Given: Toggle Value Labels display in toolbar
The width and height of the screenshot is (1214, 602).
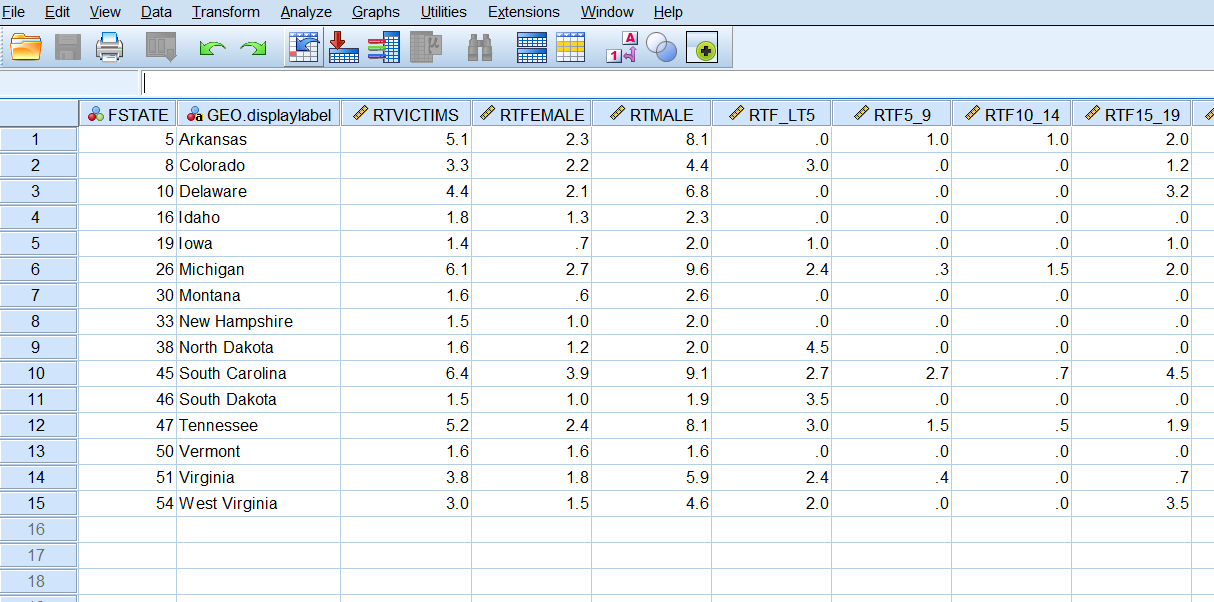Looking at the screenshot, I should 622,47.
